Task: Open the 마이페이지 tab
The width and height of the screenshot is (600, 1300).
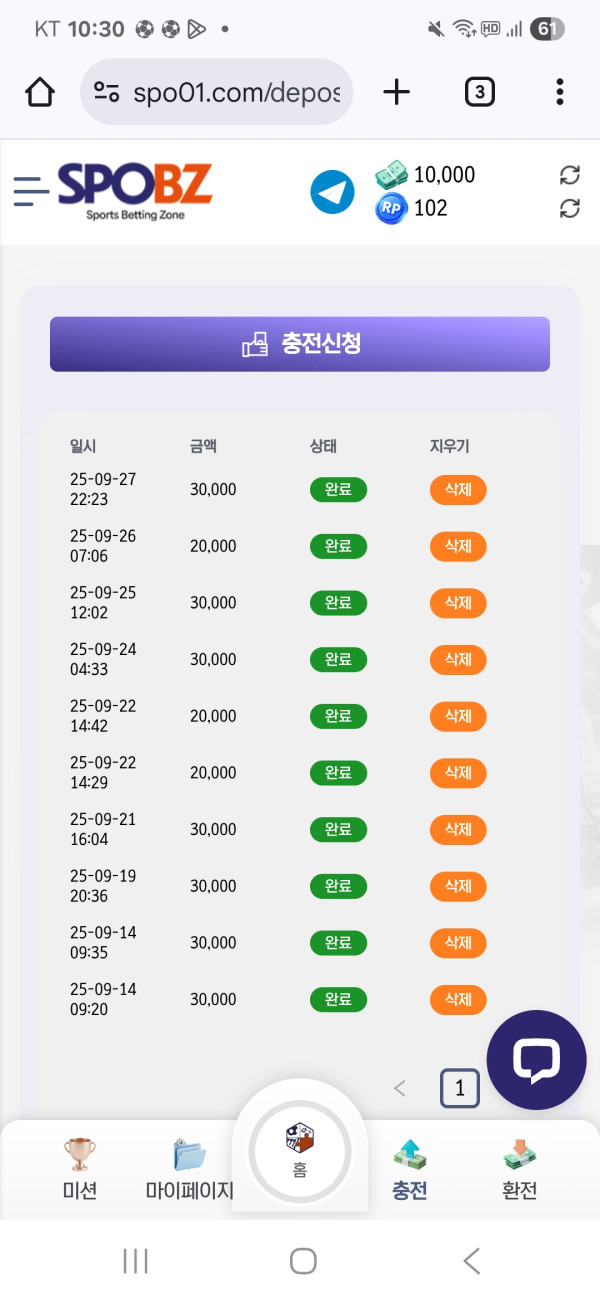Action: [x=189, y=1170]
